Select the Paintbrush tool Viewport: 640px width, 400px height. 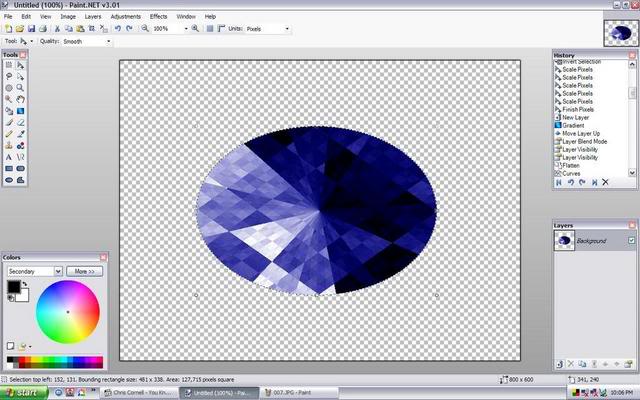9,122
